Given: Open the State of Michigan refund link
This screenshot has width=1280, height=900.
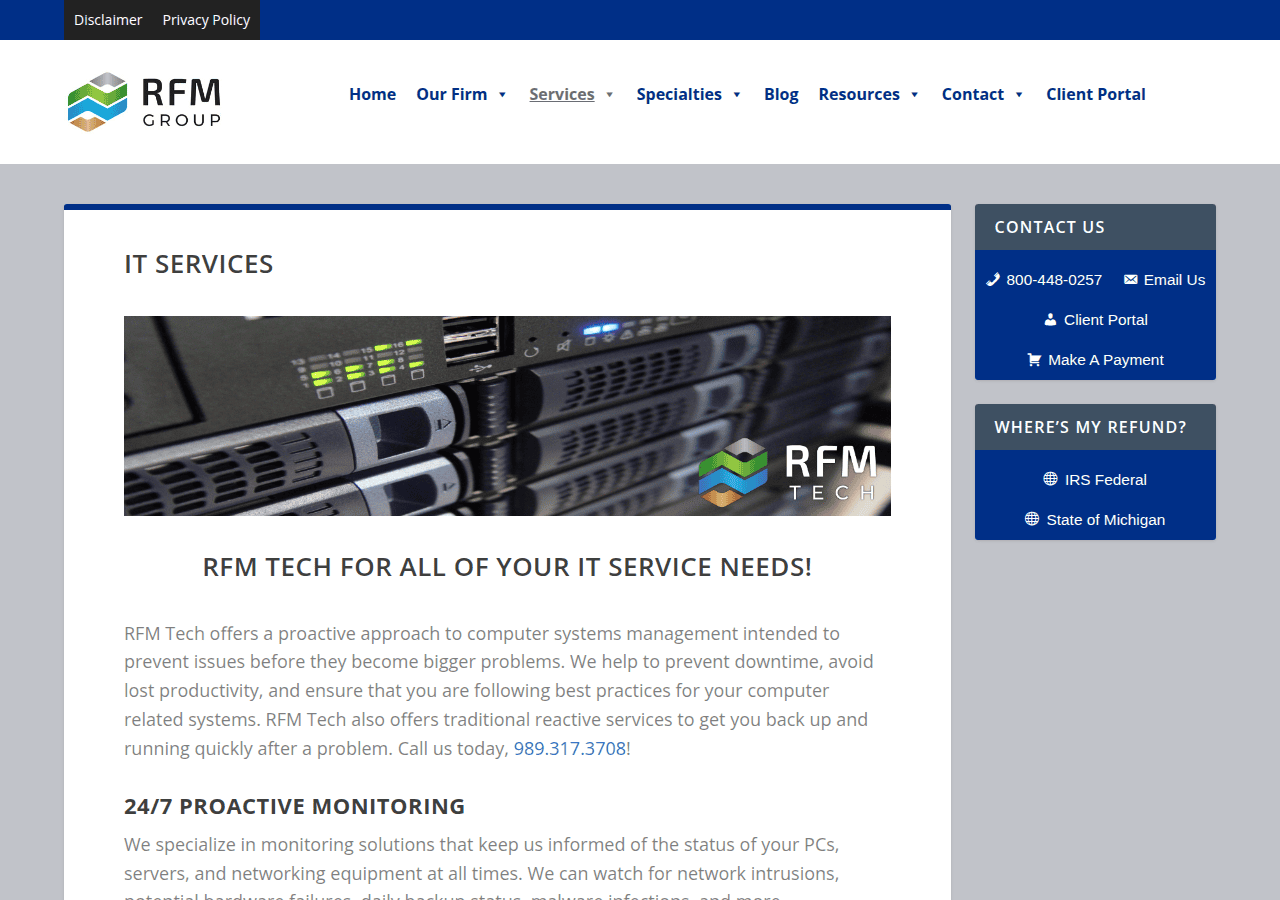Looking at the screenshot, I should [1106, 520].
